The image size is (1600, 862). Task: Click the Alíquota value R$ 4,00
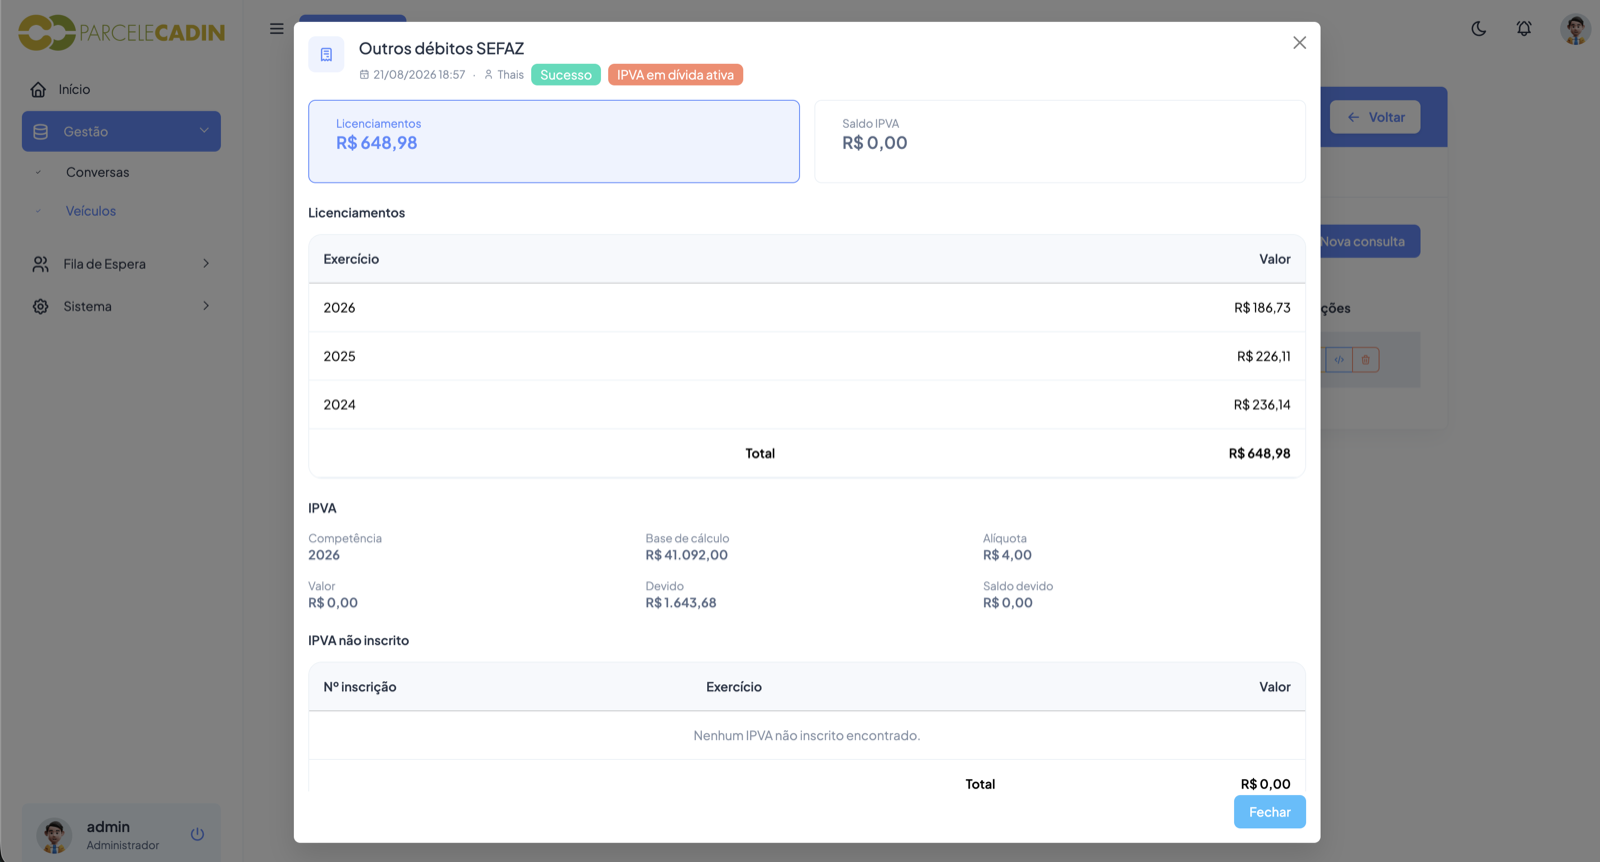[x=1007, y=555]
